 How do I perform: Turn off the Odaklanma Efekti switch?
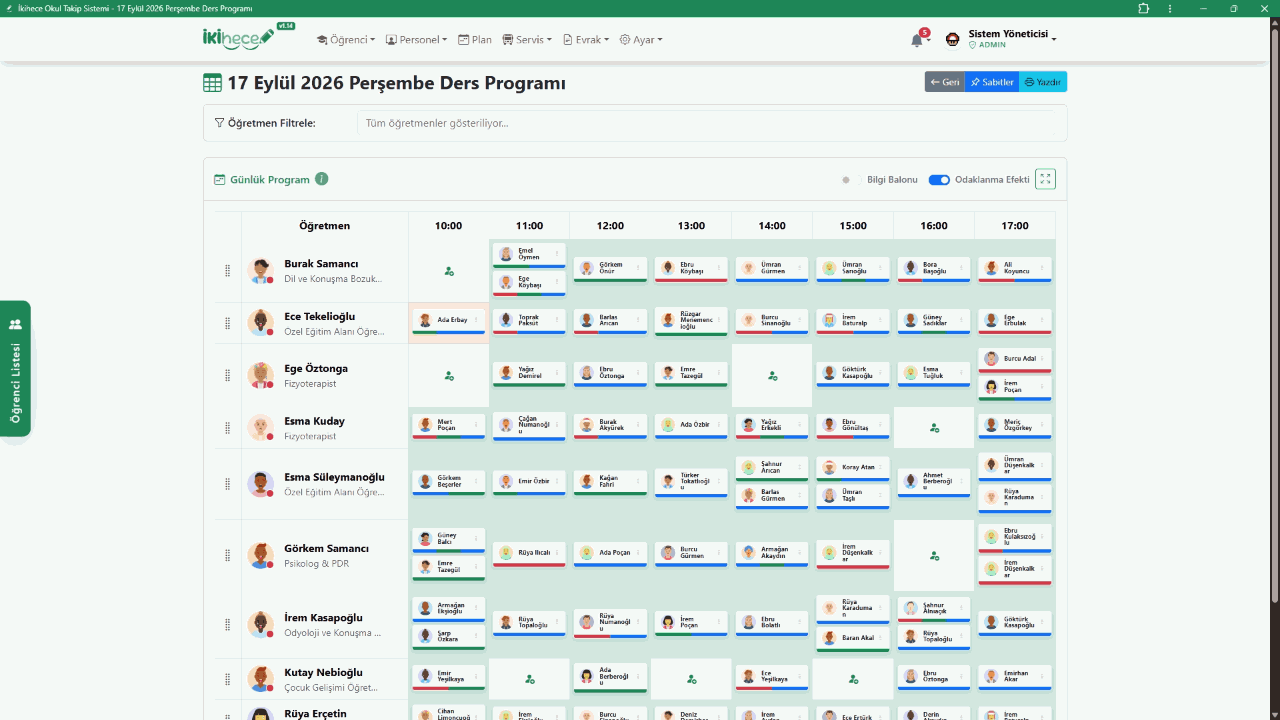939,180
